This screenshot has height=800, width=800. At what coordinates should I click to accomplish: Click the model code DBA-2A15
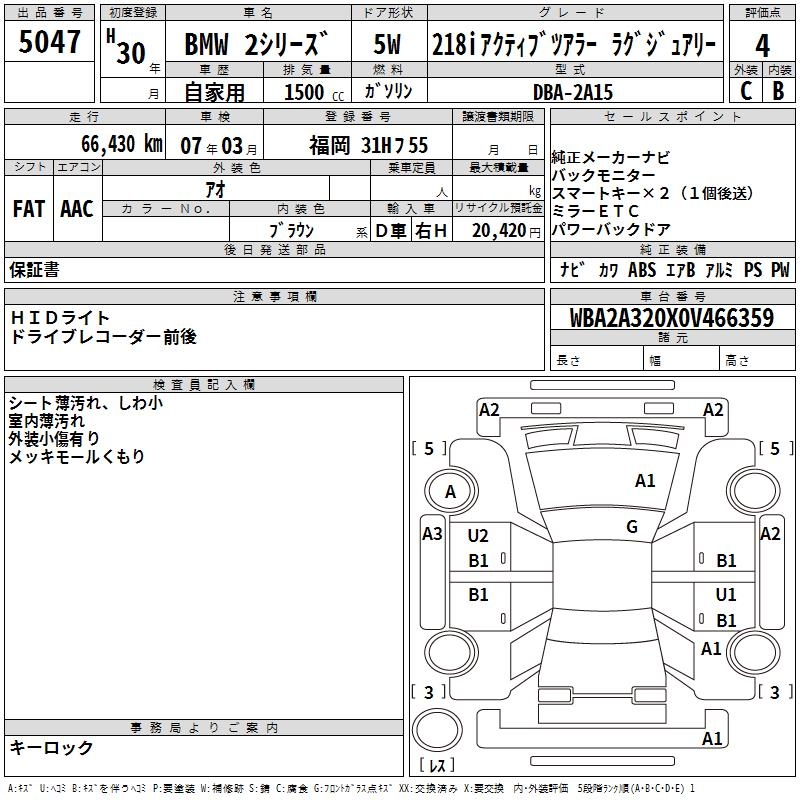[573, 92]
